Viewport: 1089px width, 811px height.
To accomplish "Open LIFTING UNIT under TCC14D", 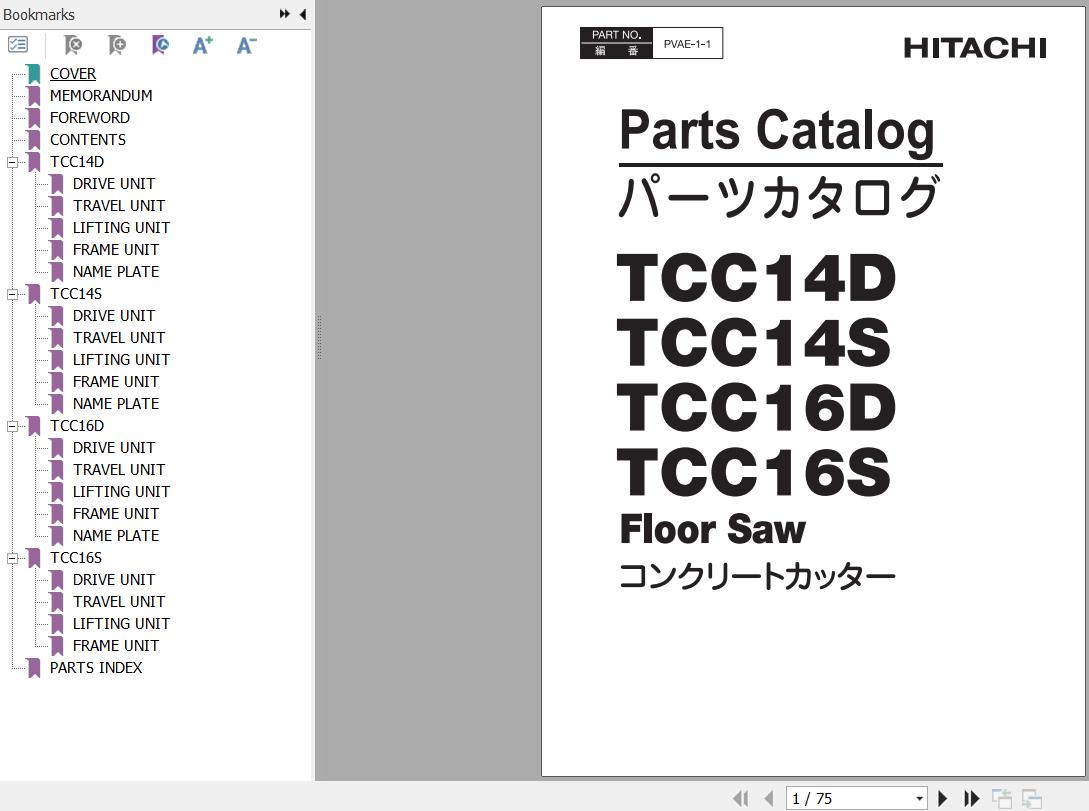I will click(122, 228).
